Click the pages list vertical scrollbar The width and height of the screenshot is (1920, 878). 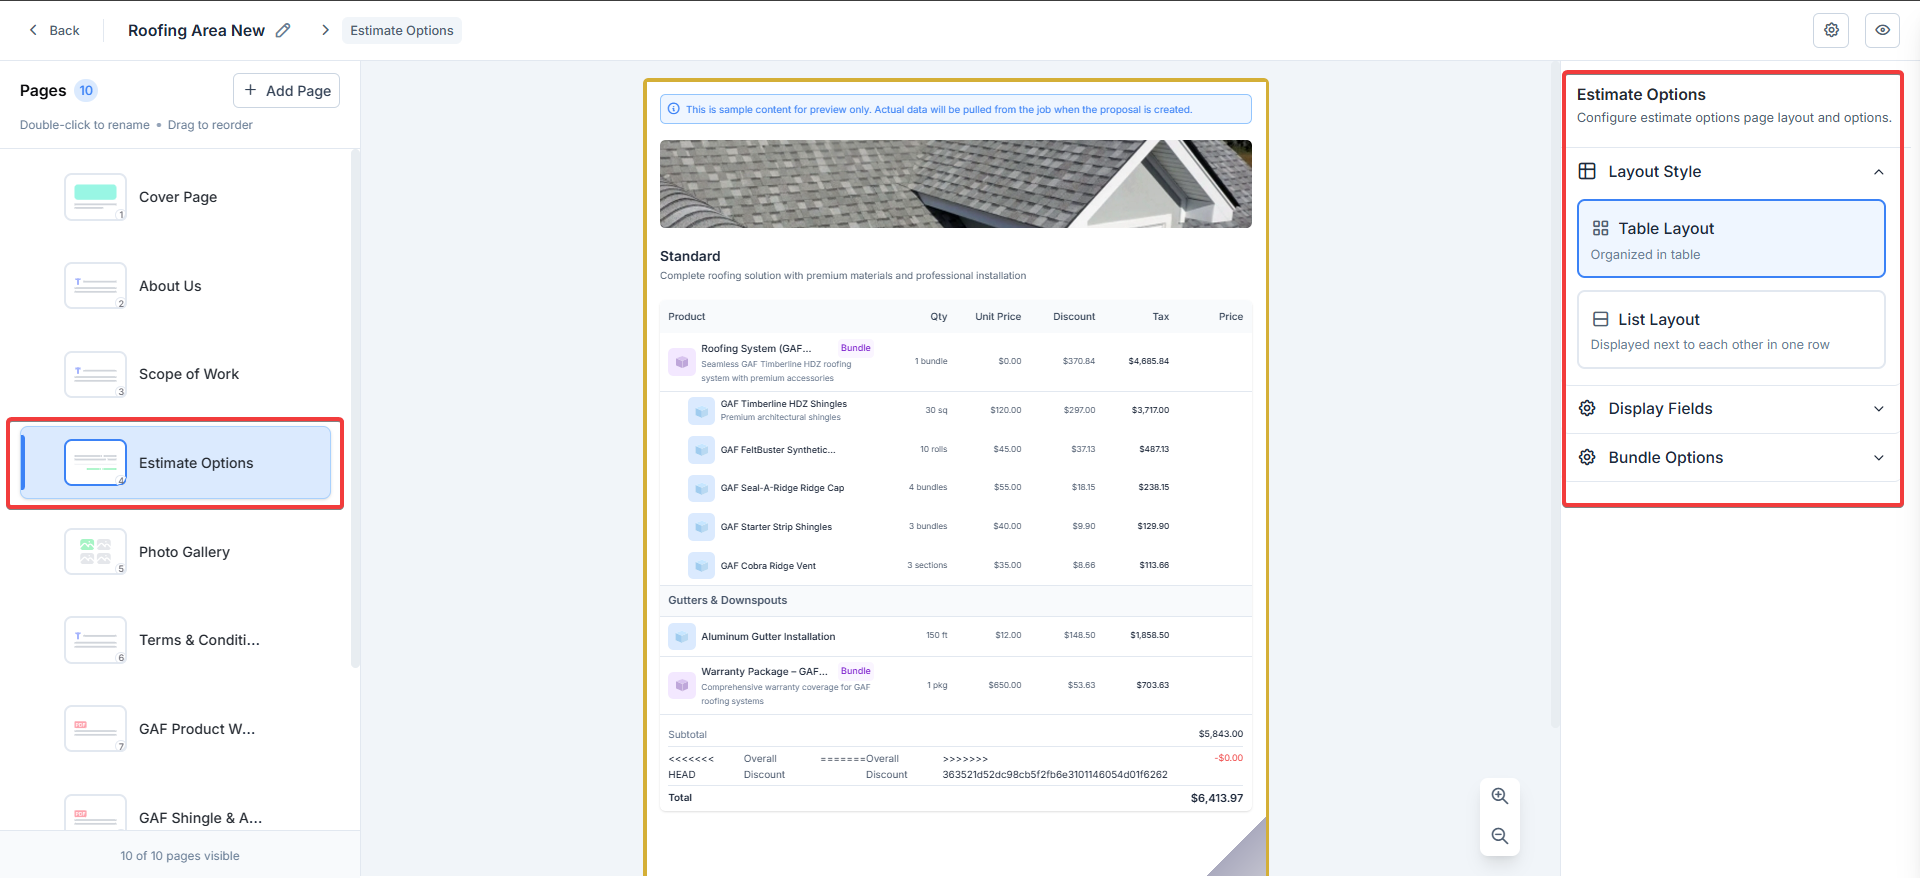pyautogui.click(x=355, y=408)
